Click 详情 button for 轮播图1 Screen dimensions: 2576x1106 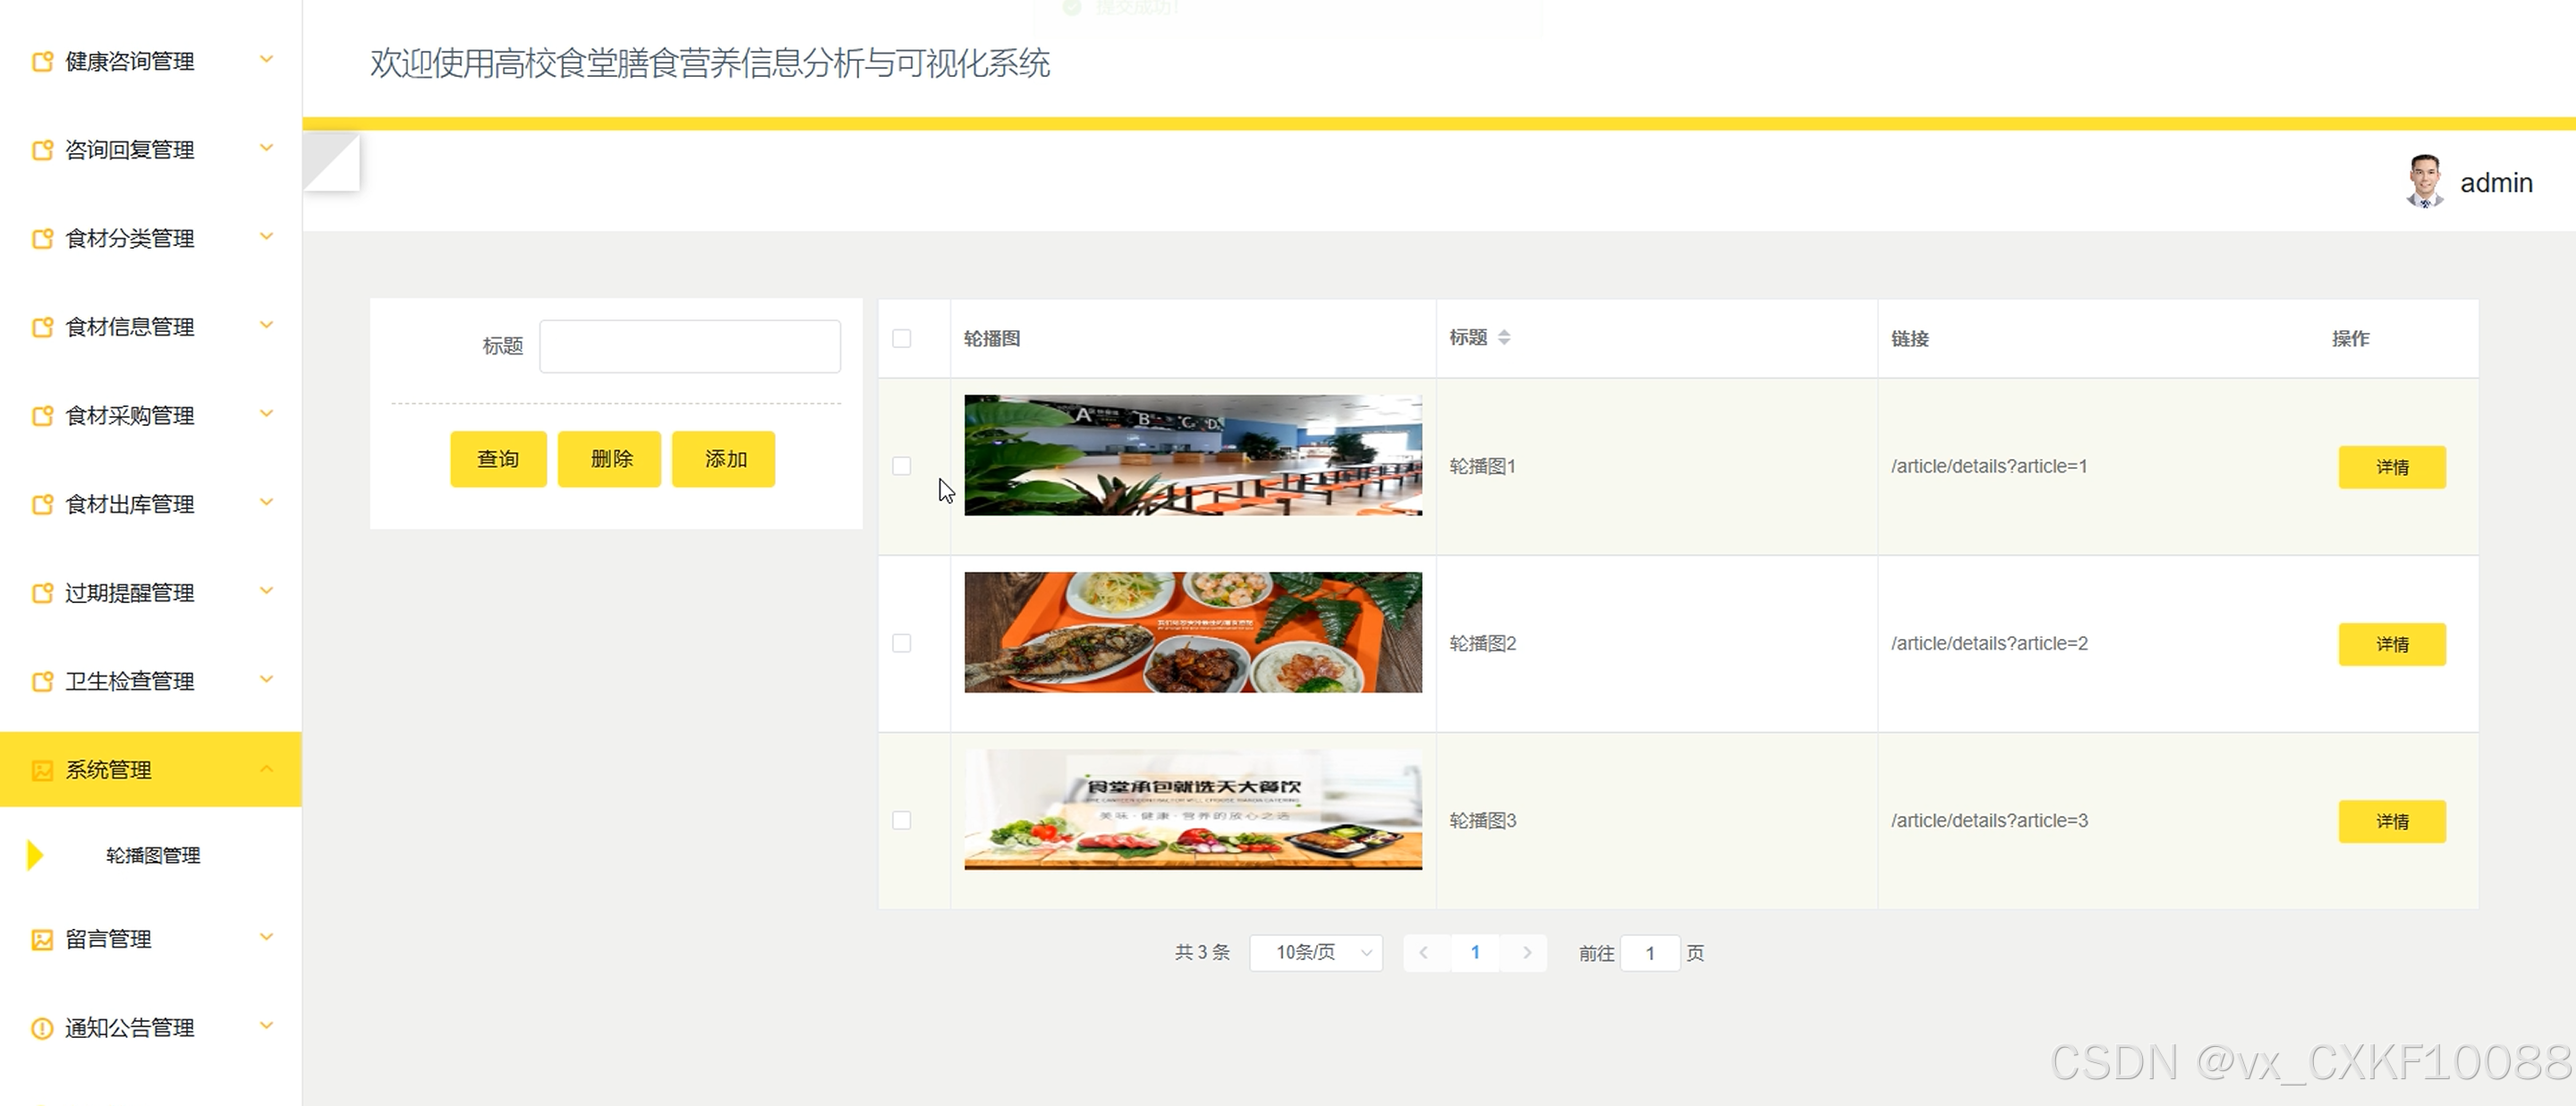(2391, 467)
